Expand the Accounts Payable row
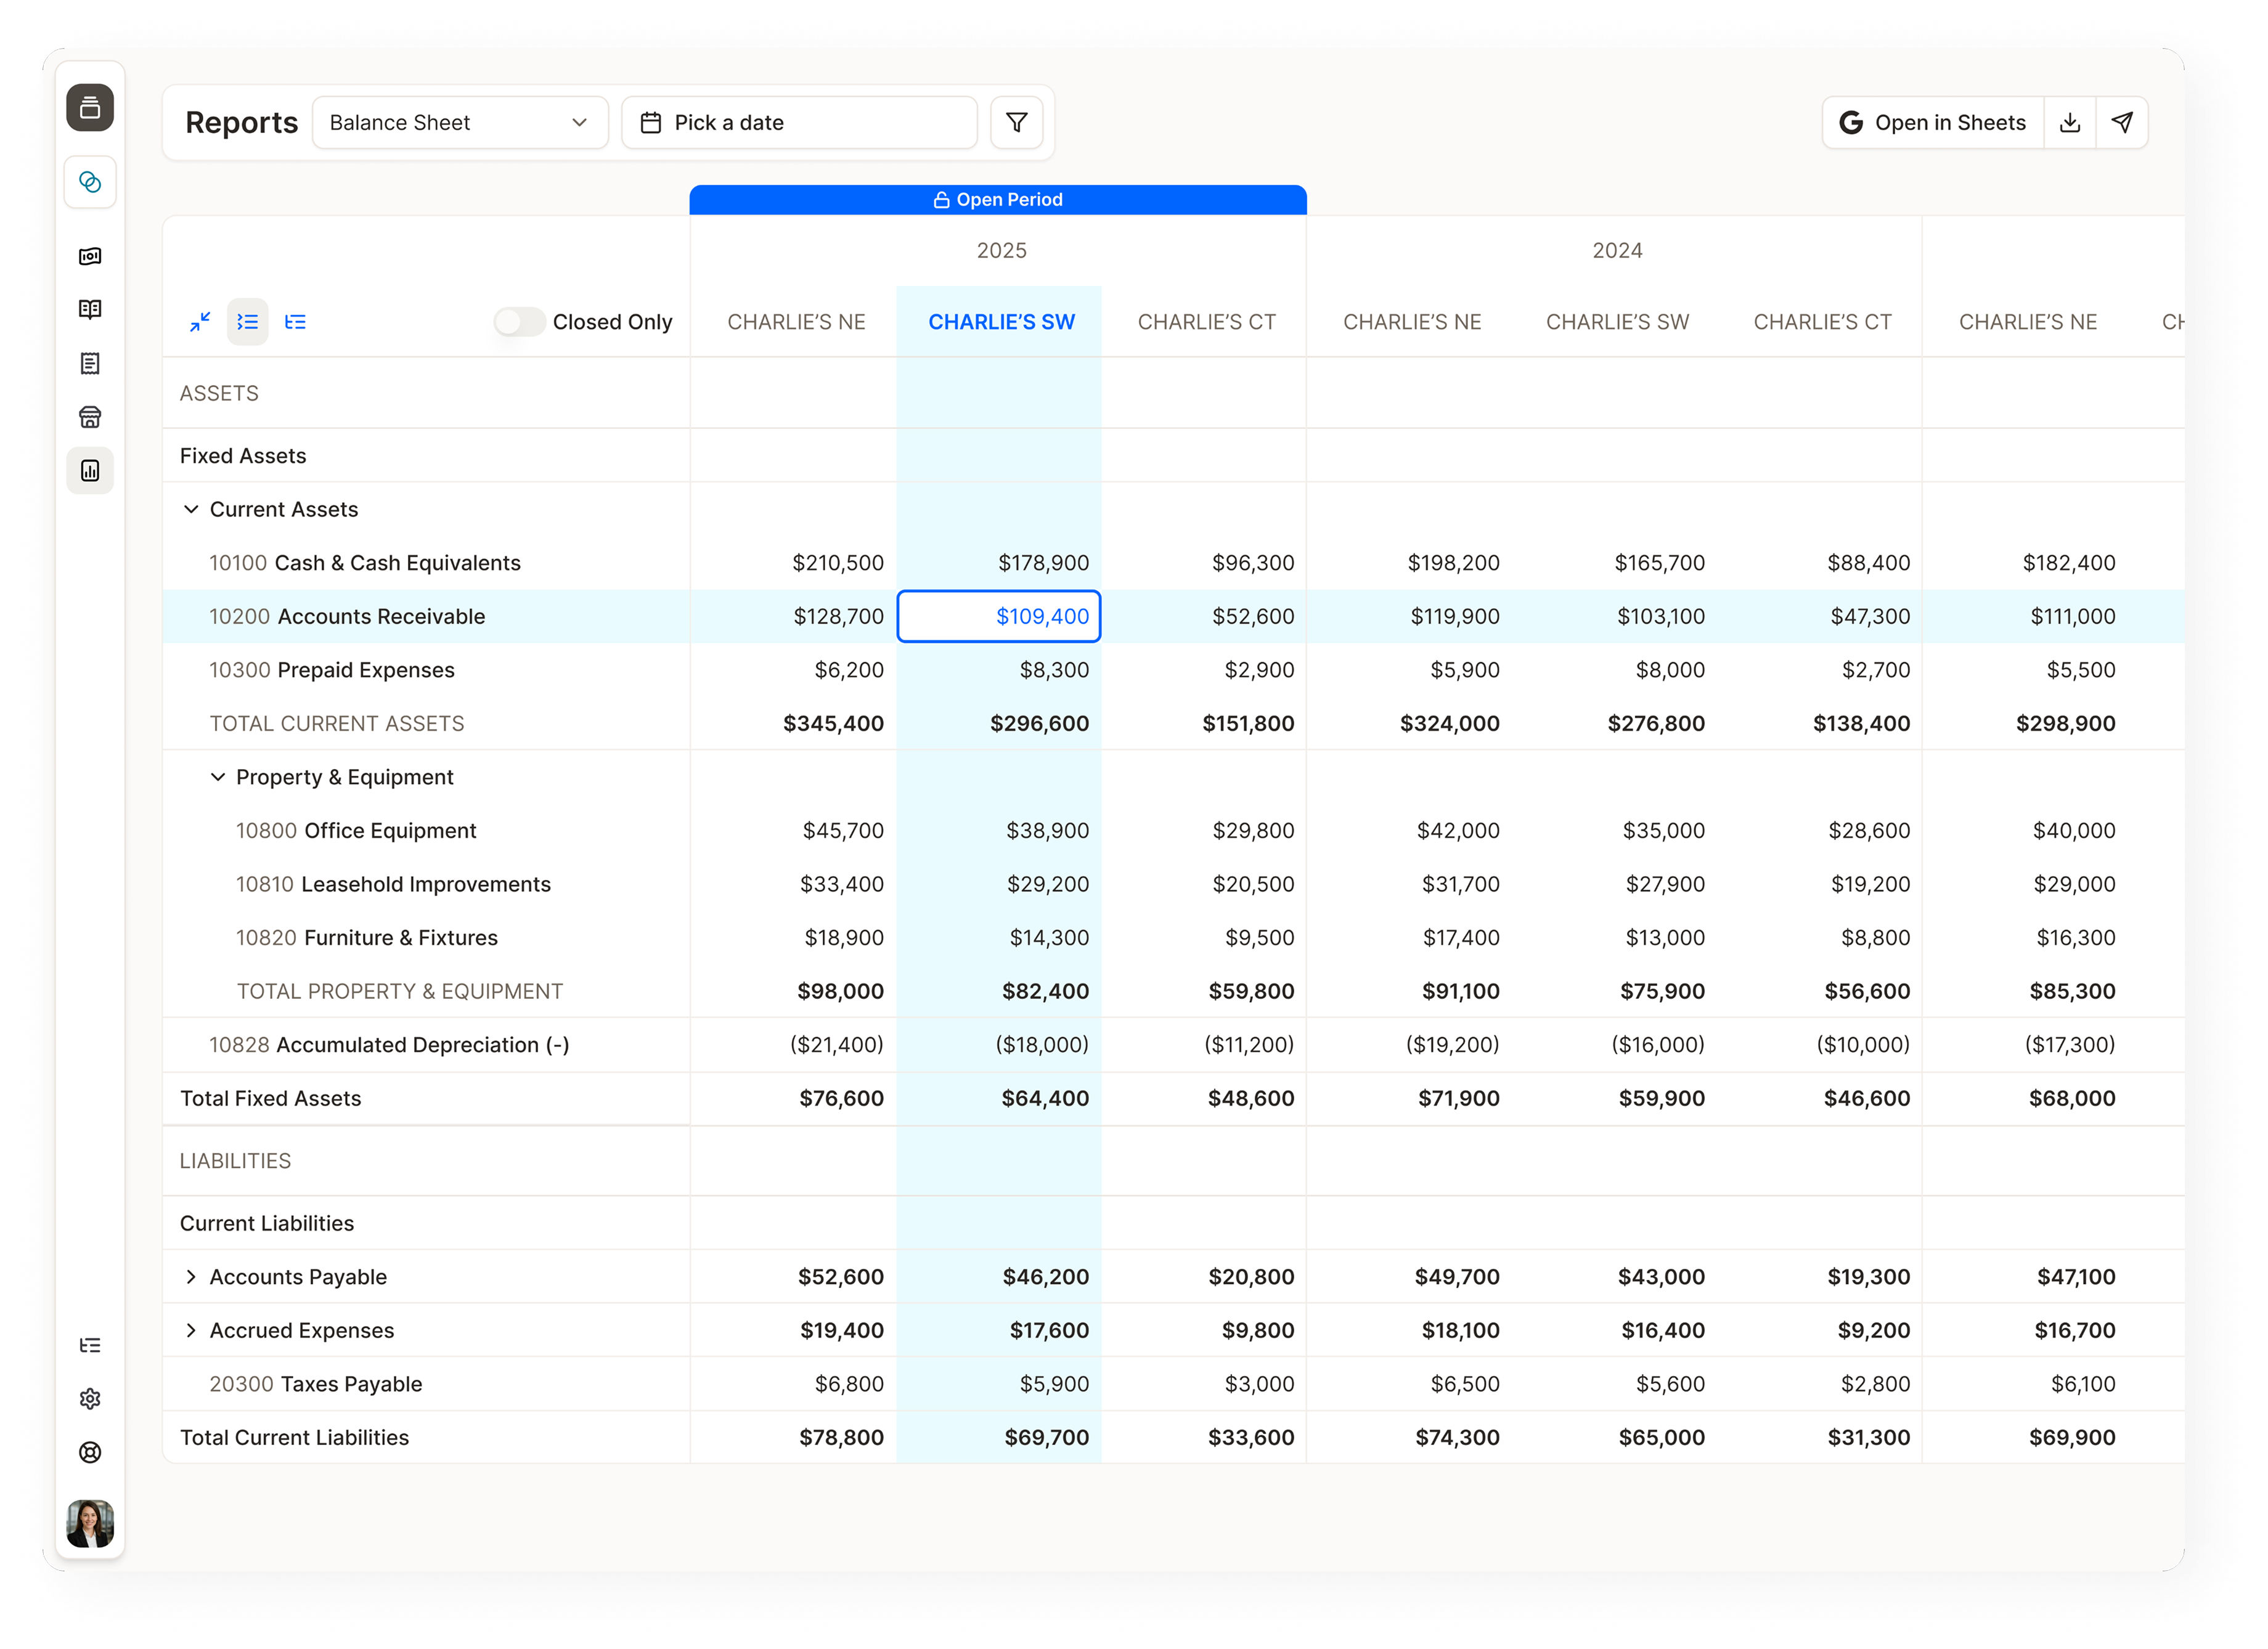Image resolution: width=2268 pixels, height=1649 pixels. (x=191, y=1277)
